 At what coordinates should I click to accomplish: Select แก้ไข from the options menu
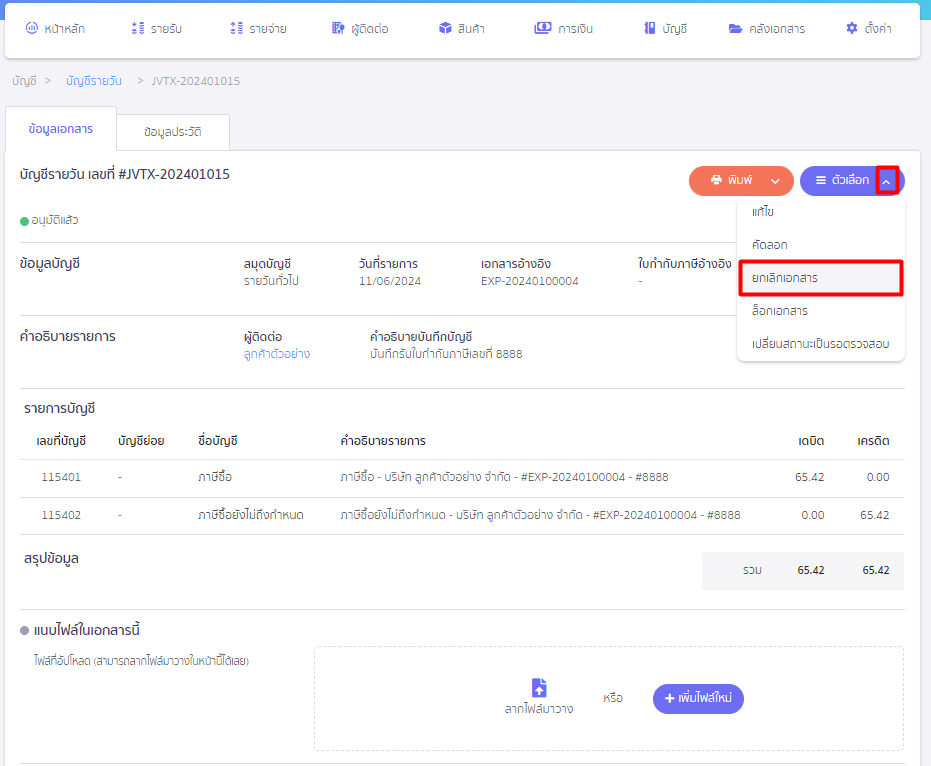tap(821, 212)
